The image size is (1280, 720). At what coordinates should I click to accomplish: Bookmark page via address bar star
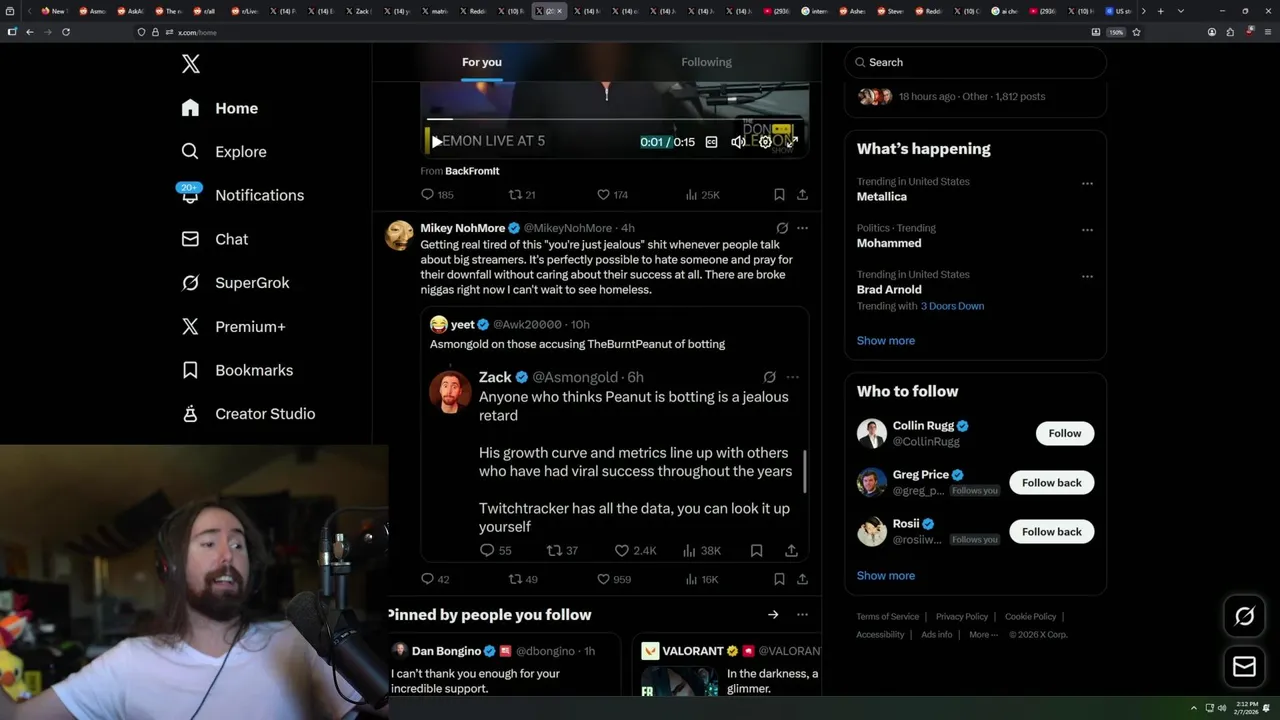1136,32
